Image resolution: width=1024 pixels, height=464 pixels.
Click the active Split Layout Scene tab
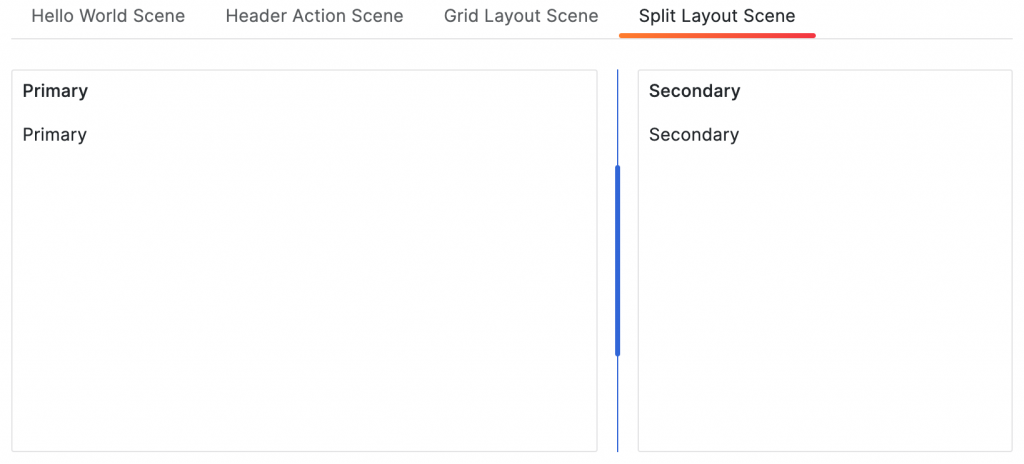(x=717, y=16)
